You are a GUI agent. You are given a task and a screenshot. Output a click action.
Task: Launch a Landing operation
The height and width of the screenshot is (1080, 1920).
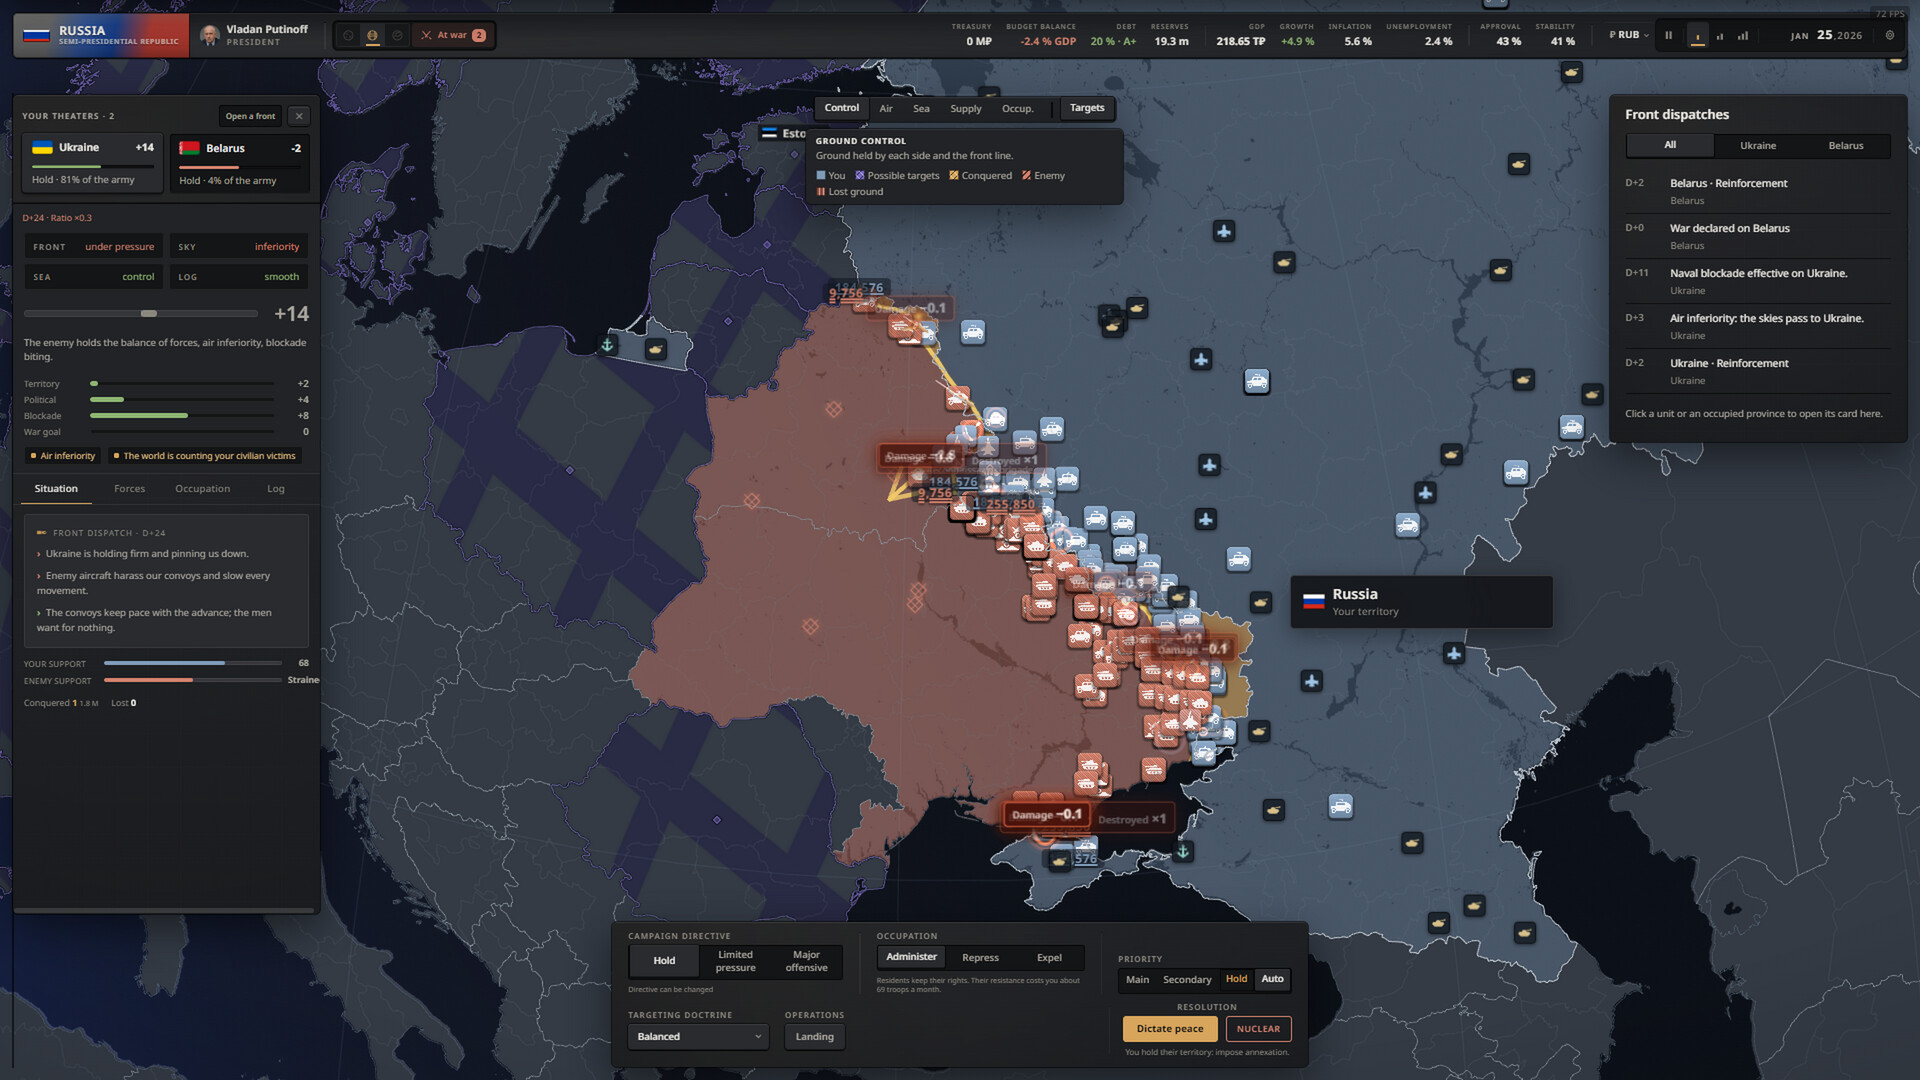click(x=814, y=1037)
